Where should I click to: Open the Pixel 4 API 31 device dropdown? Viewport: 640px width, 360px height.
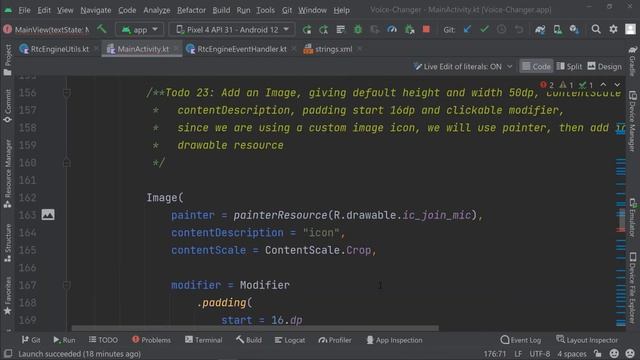click(x=232, y=29)
